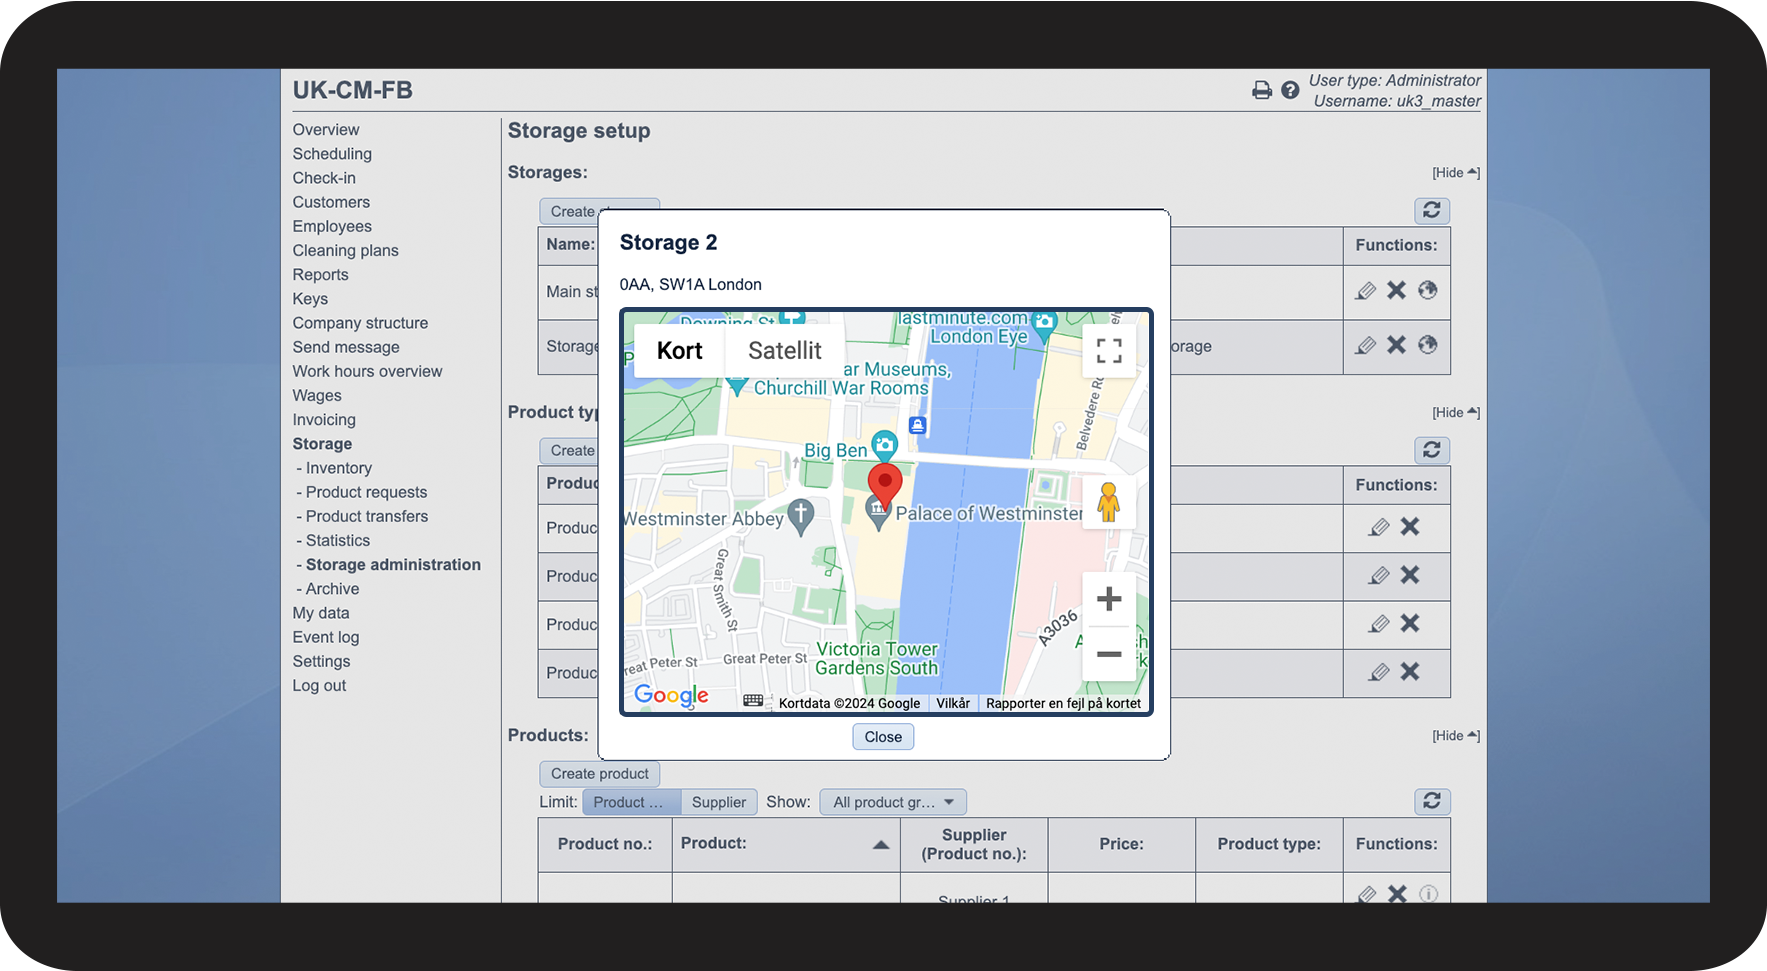Select the Supplier limit toggle
The image size is (1767, 971).
tap(718, 802)
